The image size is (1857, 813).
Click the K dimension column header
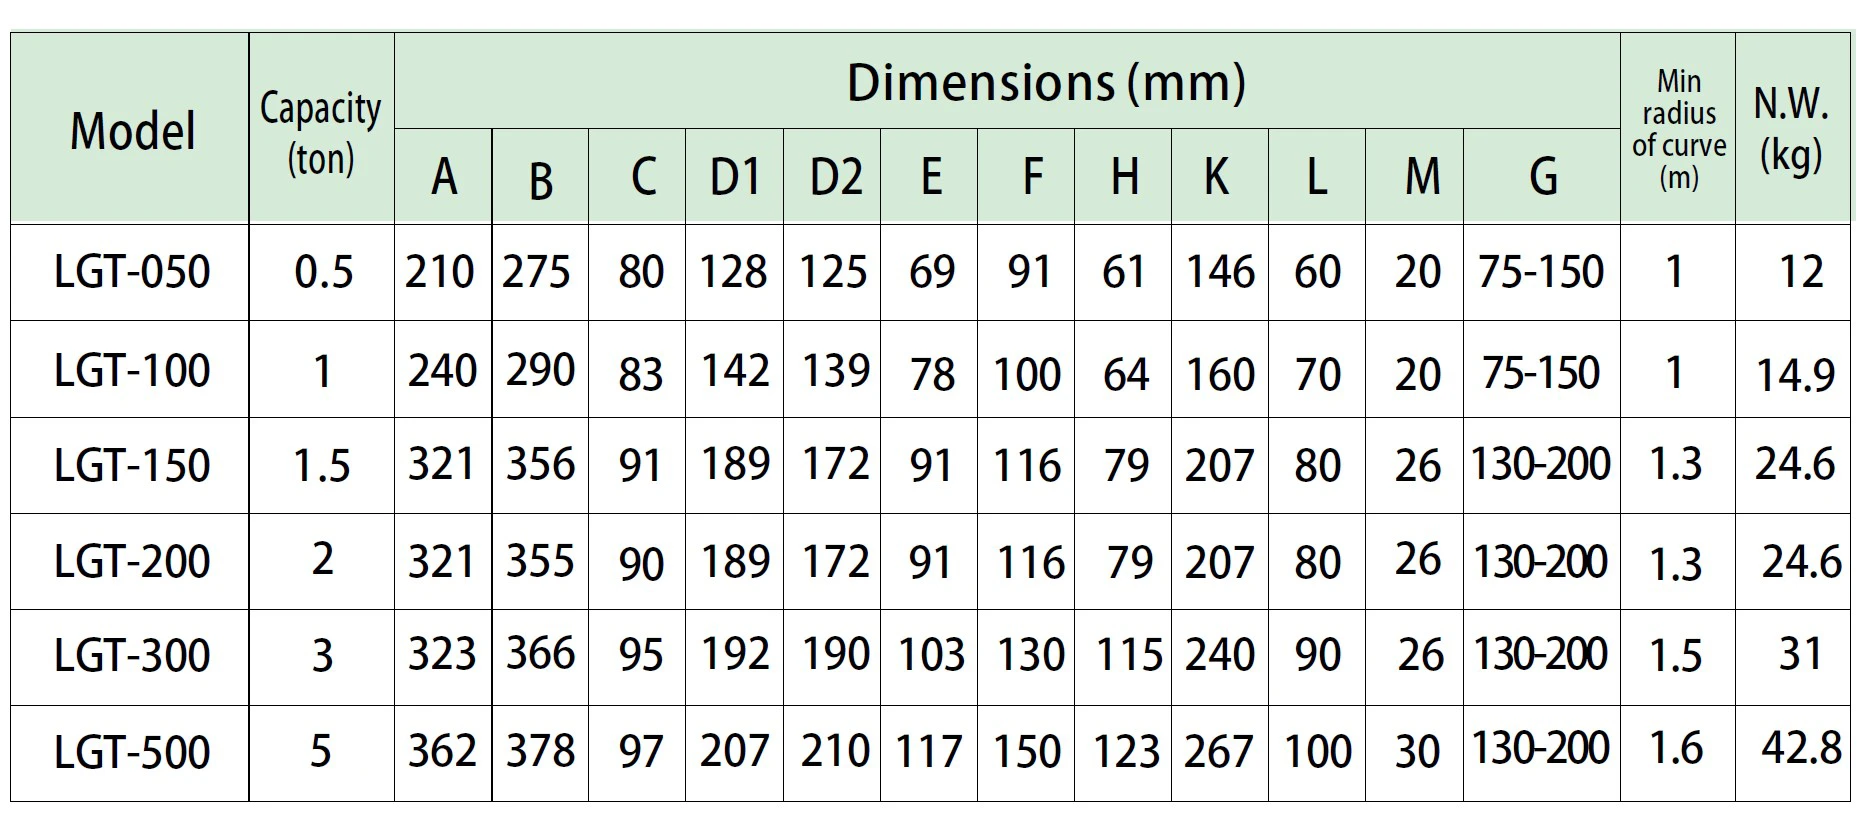(x=1216, y=177)
